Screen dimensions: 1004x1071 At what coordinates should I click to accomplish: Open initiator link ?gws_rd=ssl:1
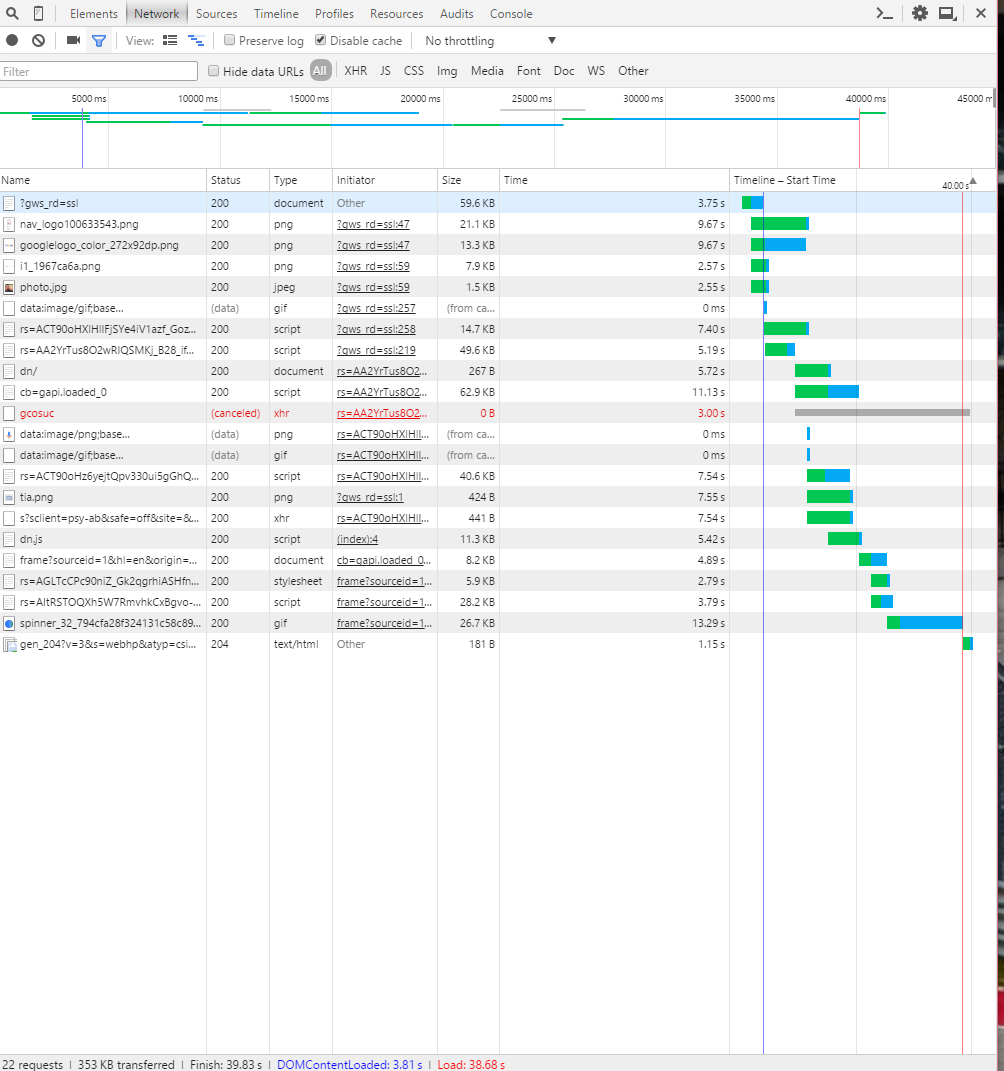(369, 498)
